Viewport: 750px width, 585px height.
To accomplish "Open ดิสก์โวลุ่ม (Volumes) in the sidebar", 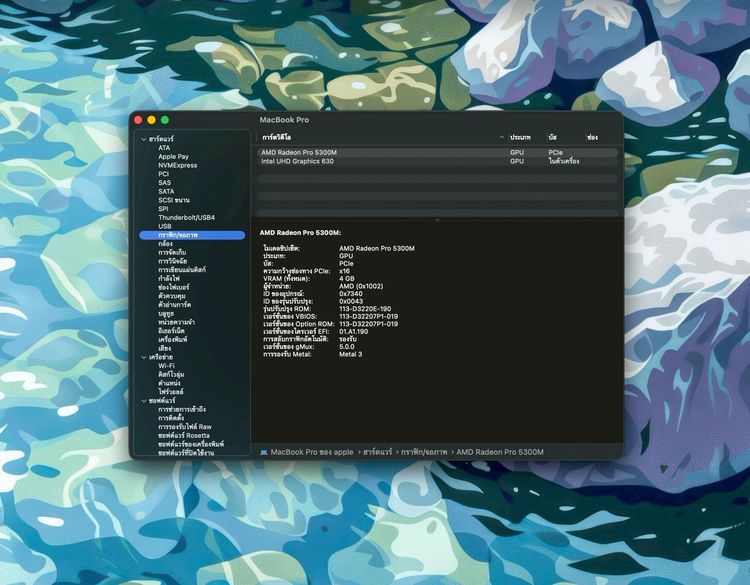I will (171, 375).
